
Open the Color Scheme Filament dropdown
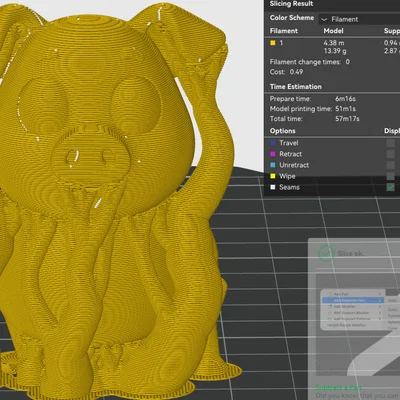click(359, 19)
